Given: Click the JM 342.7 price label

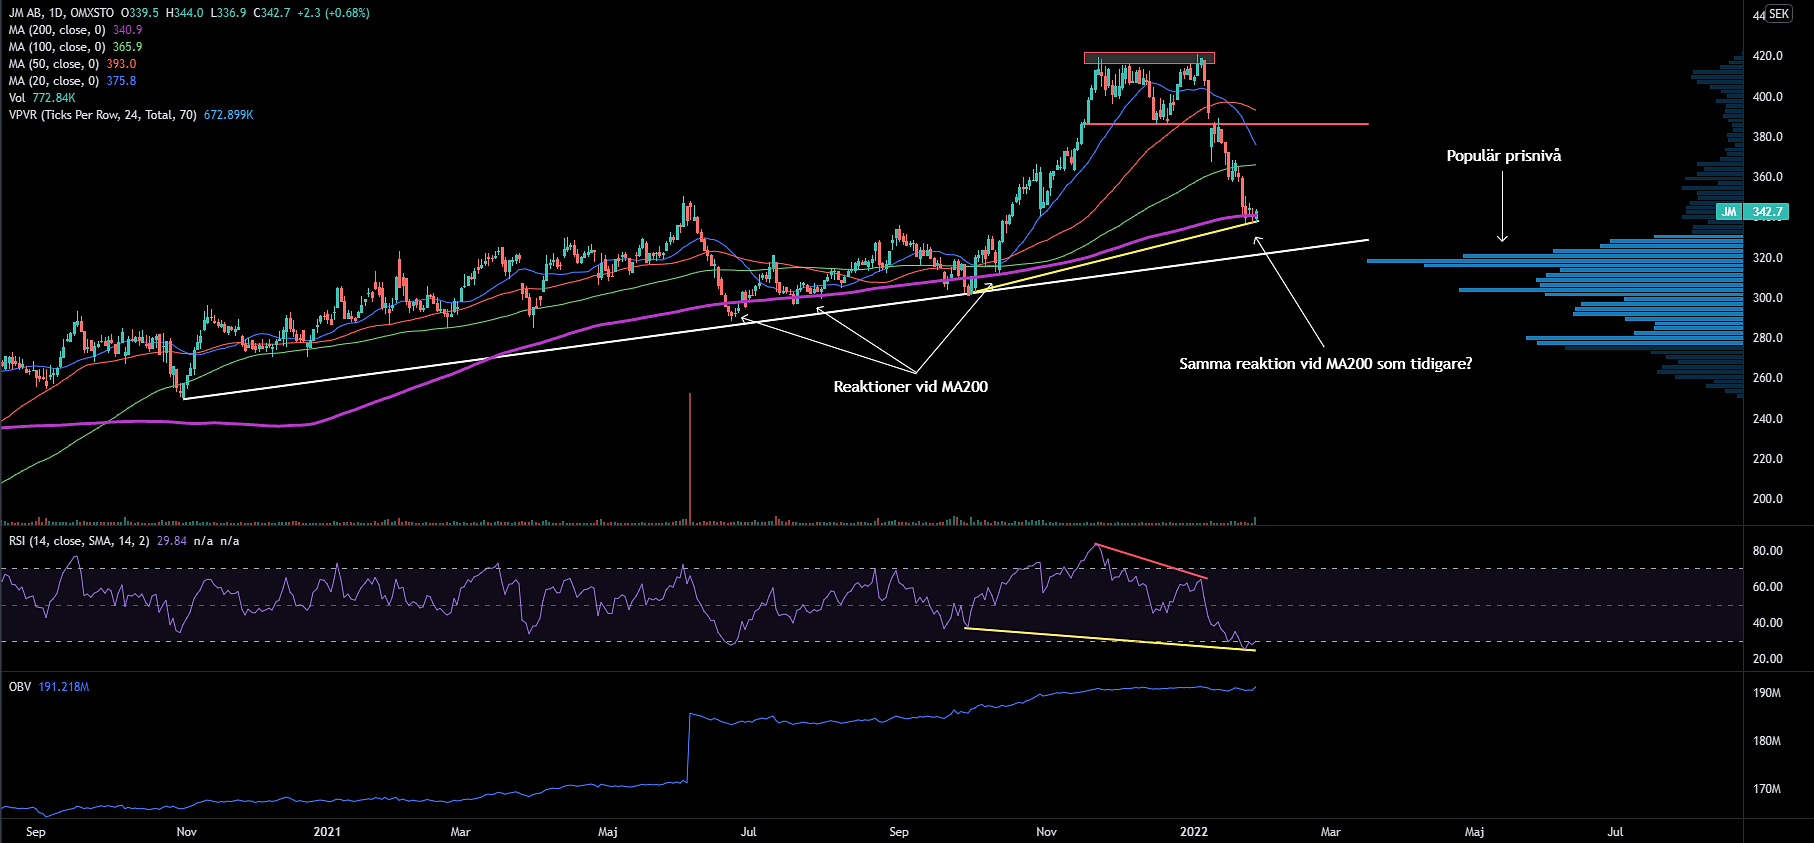Looking at the screenshot, I should [x=1751, y=212].
